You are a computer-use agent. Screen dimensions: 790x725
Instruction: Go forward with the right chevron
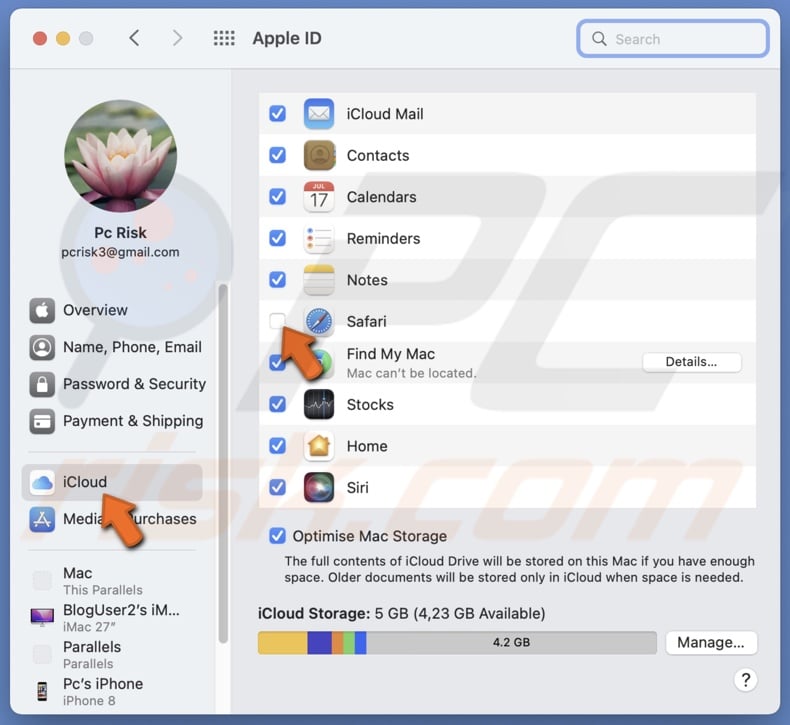(177, 38)
